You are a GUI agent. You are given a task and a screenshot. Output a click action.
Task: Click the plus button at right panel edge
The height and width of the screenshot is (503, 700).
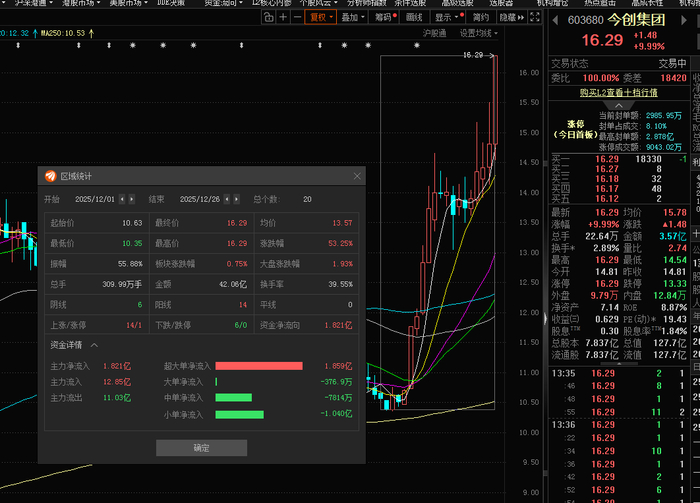point(696,233)
